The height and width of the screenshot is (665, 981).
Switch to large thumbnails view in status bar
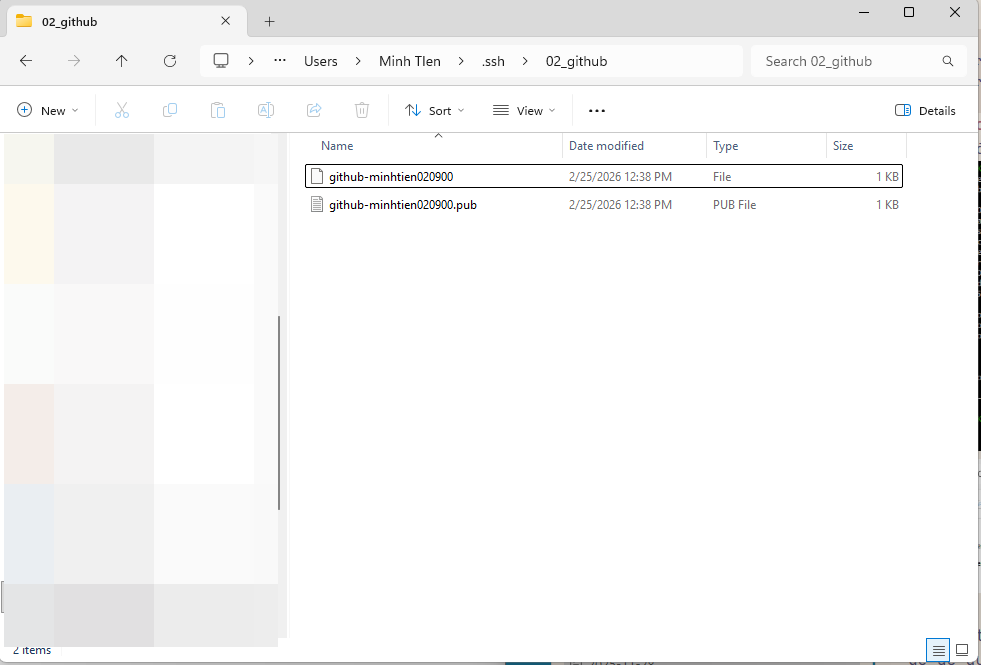coord(962,650)
